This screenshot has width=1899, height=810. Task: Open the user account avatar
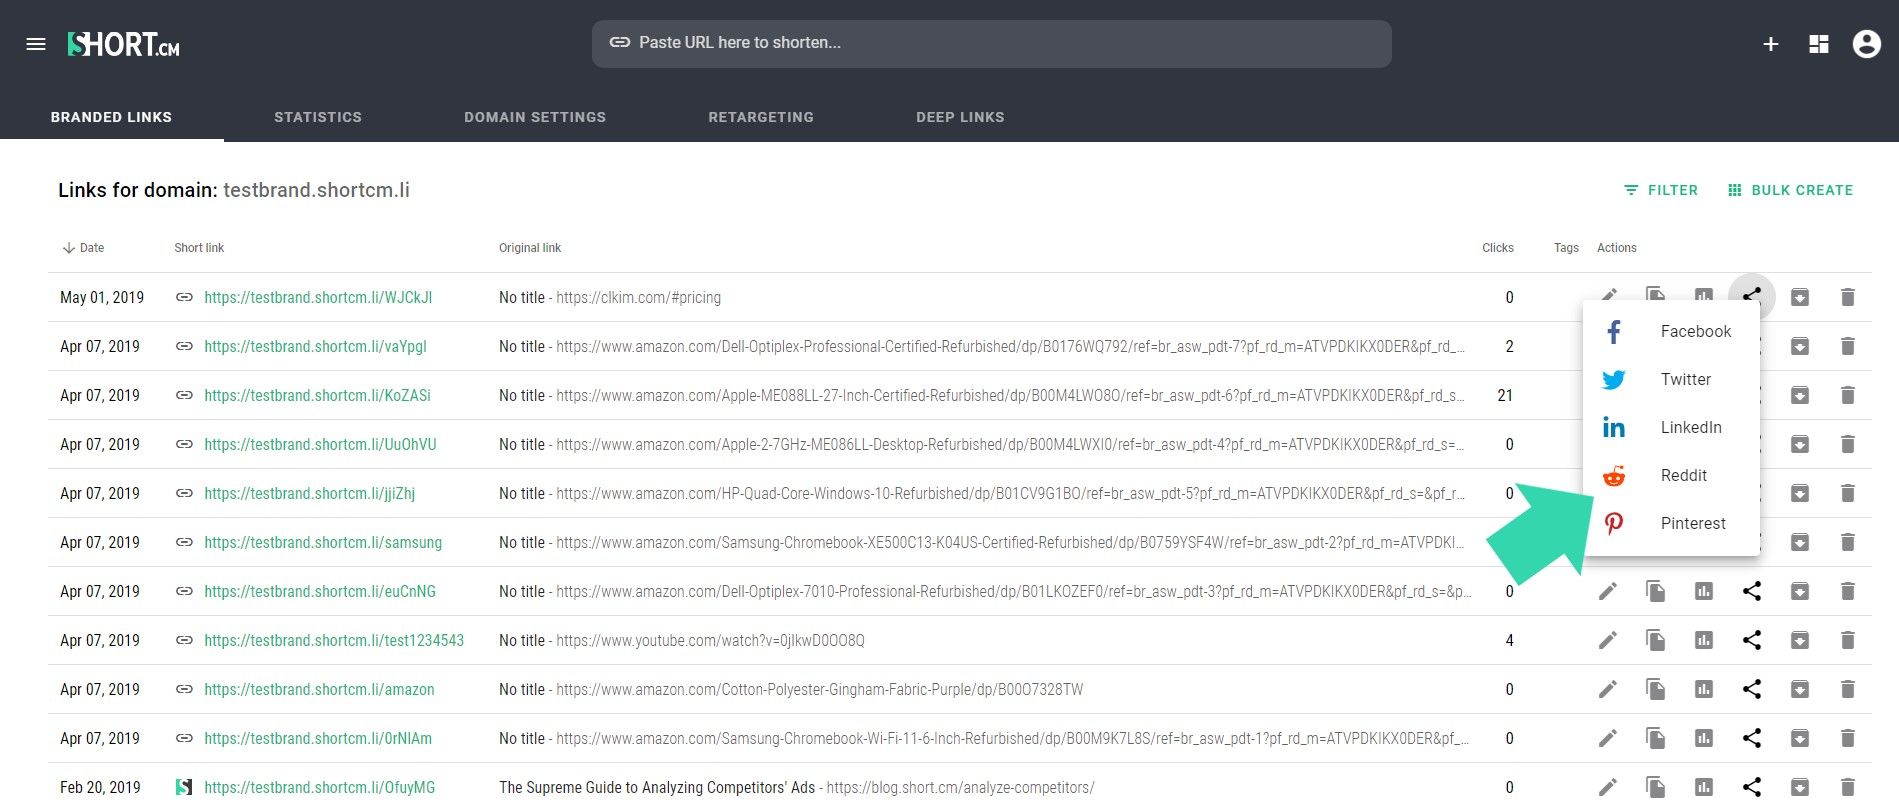tap(1866, 44)
